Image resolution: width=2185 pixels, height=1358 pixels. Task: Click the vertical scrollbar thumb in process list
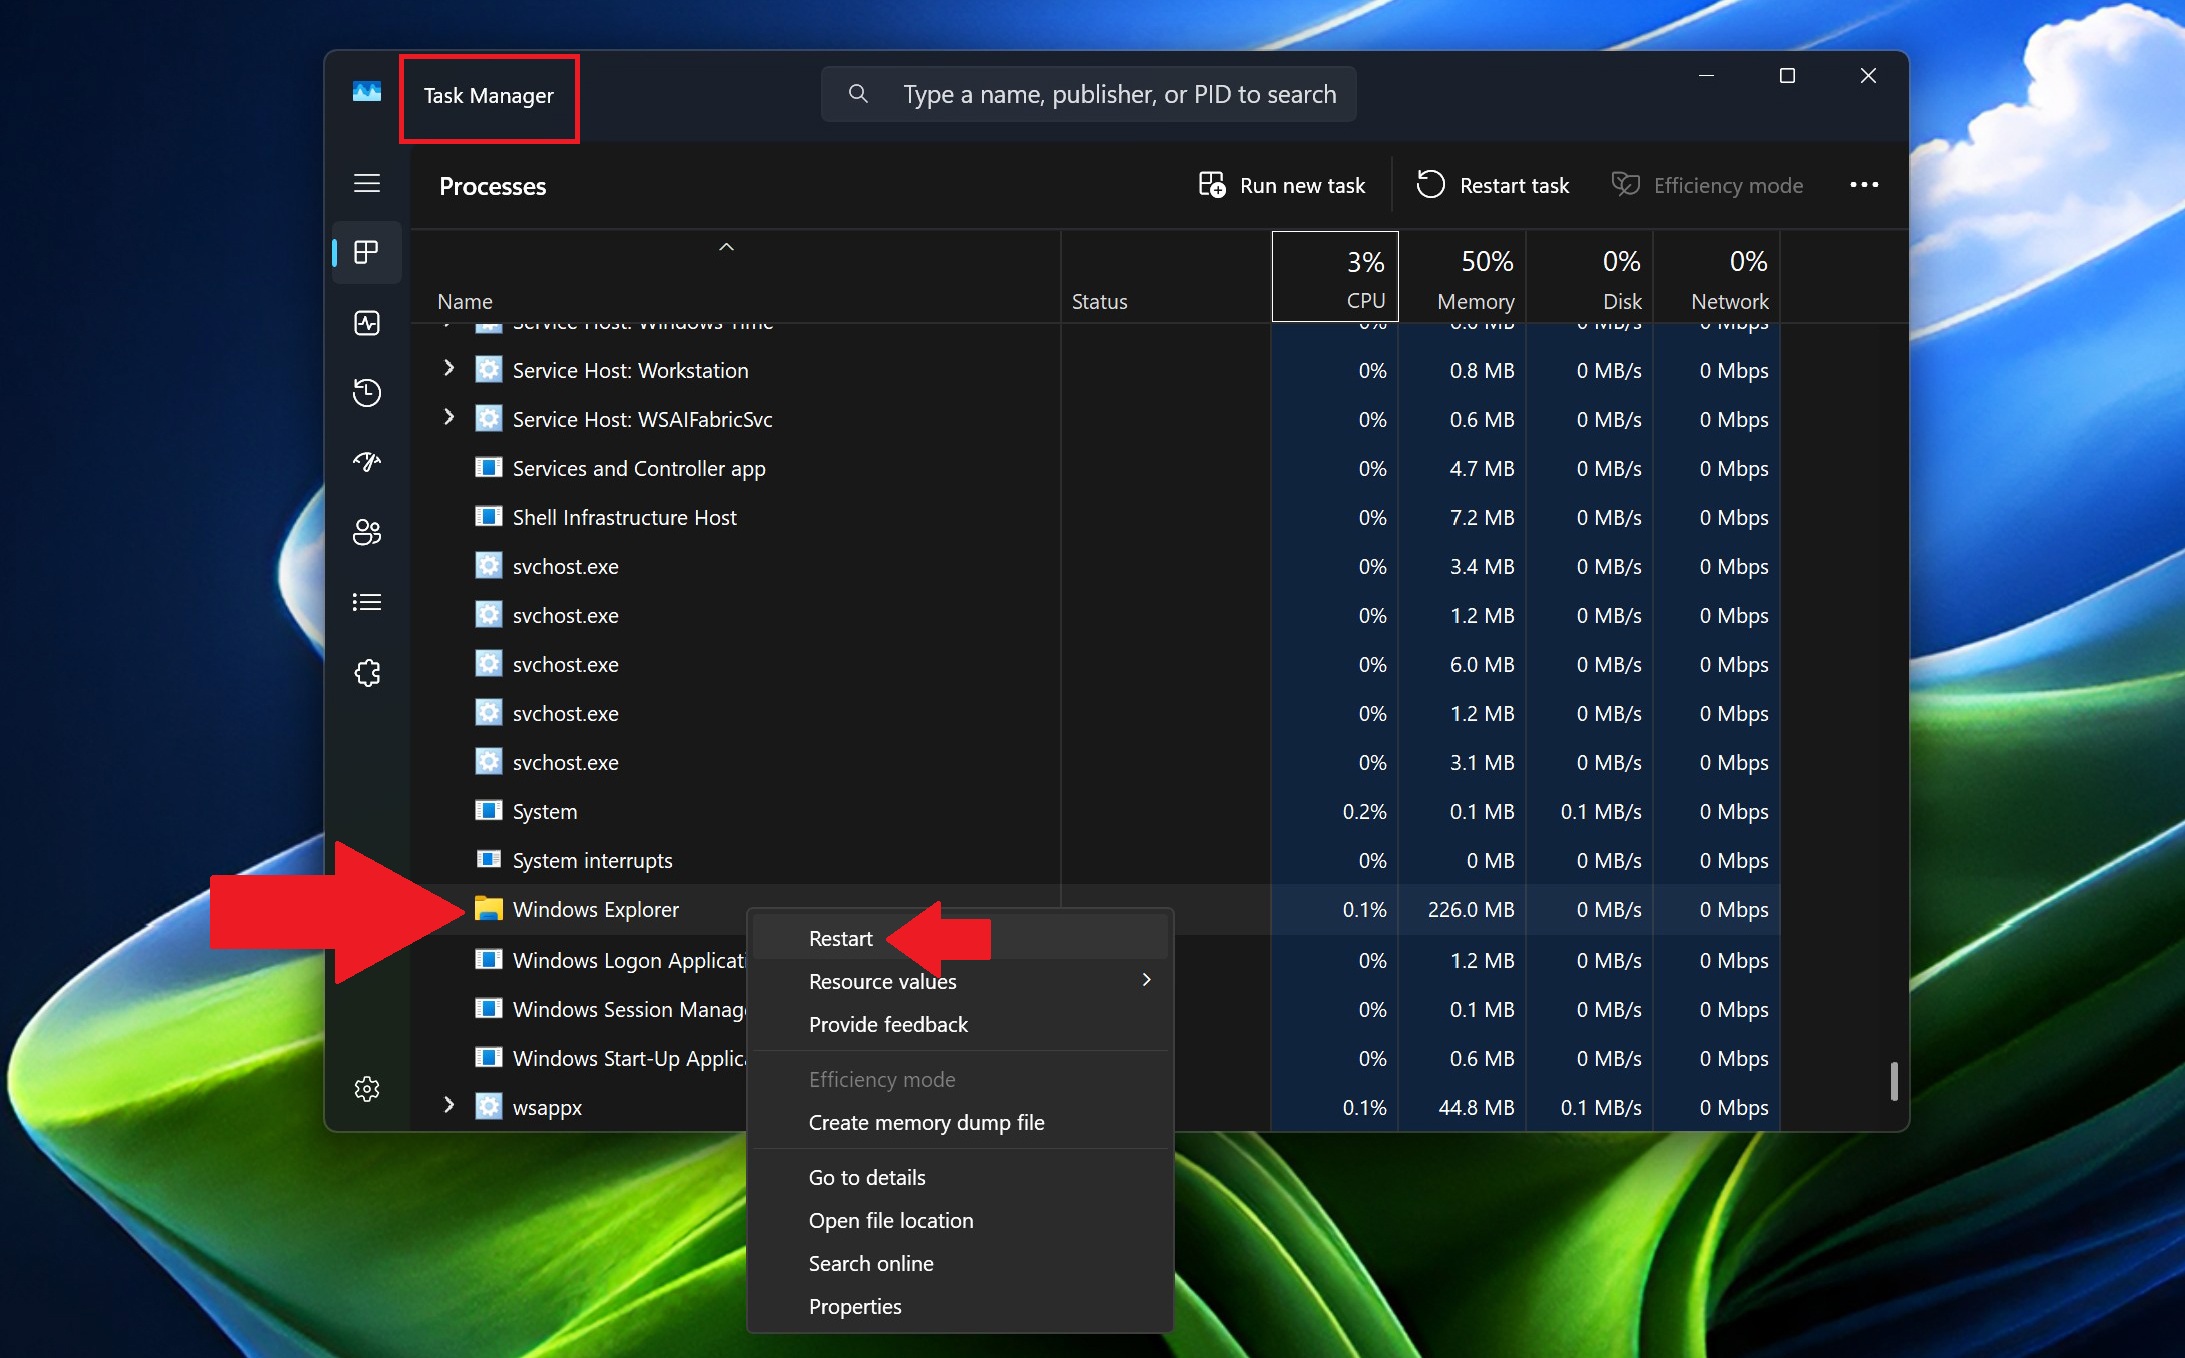click(x=1893, y=1081)
